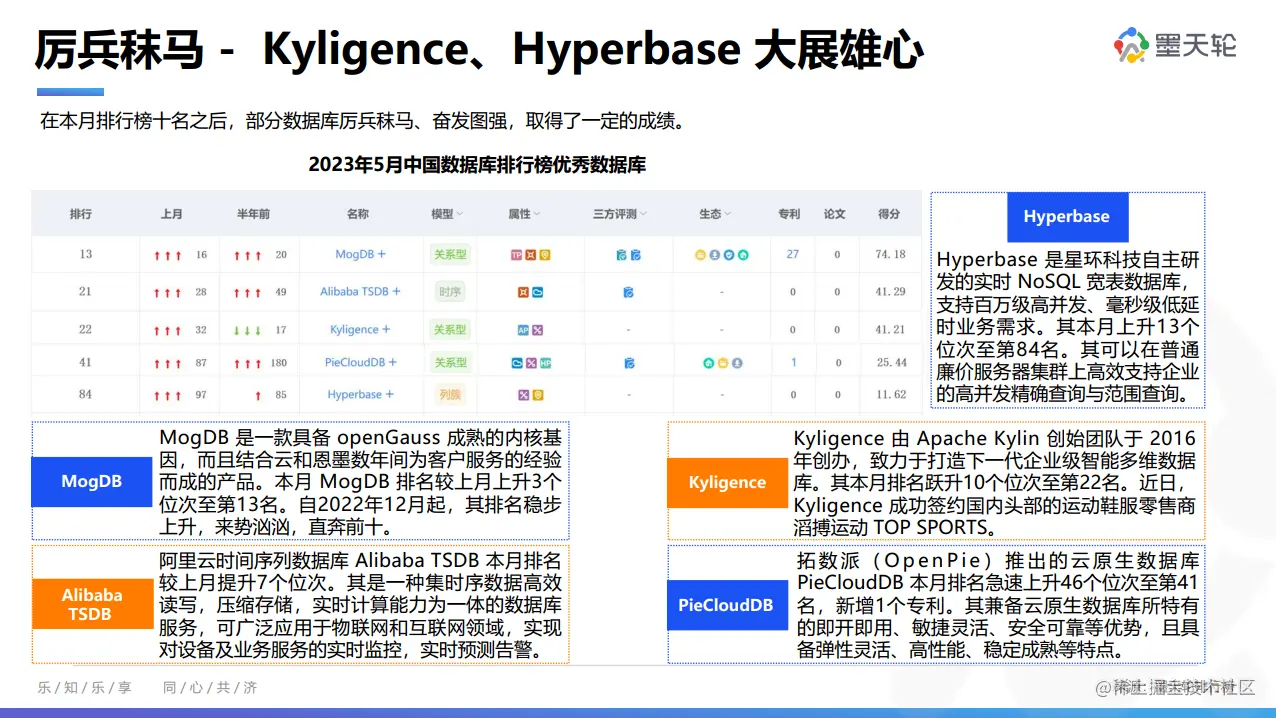Open the 属性 column filter dropdown
The image size is (1276, 718).
click(537, 214)
